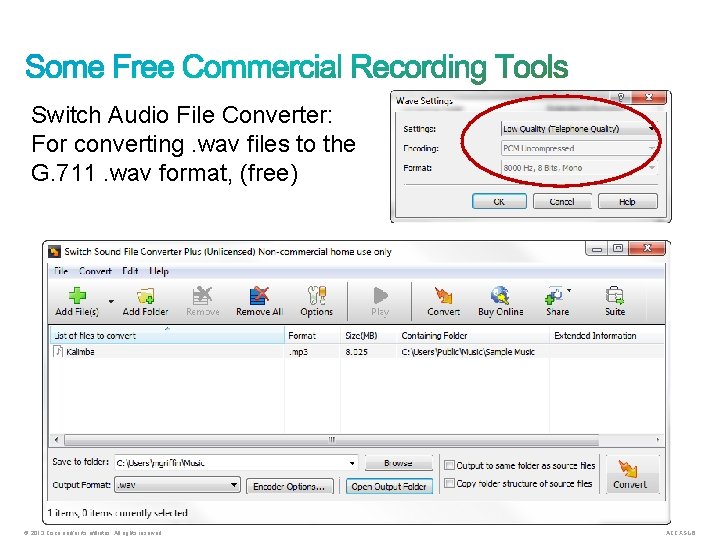Screen dimensions: 720x540
Task: Open the Edit menu
Action: click(130, 271)
